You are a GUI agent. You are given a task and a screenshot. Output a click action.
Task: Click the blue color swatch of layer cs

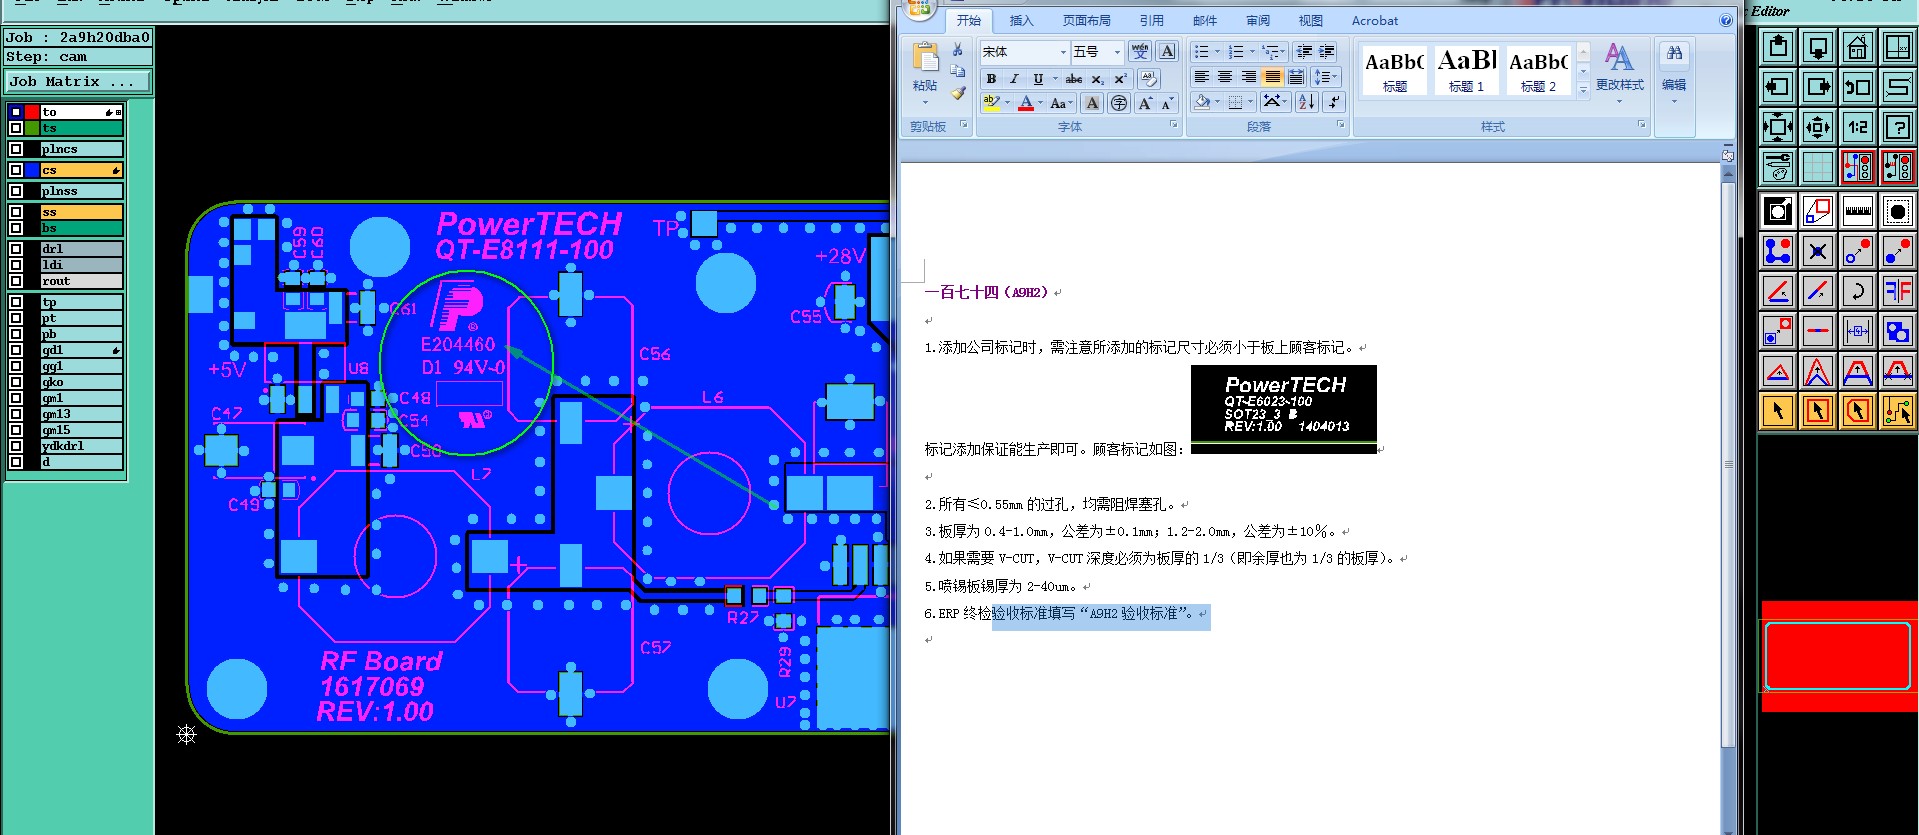(x=32, y=170)
